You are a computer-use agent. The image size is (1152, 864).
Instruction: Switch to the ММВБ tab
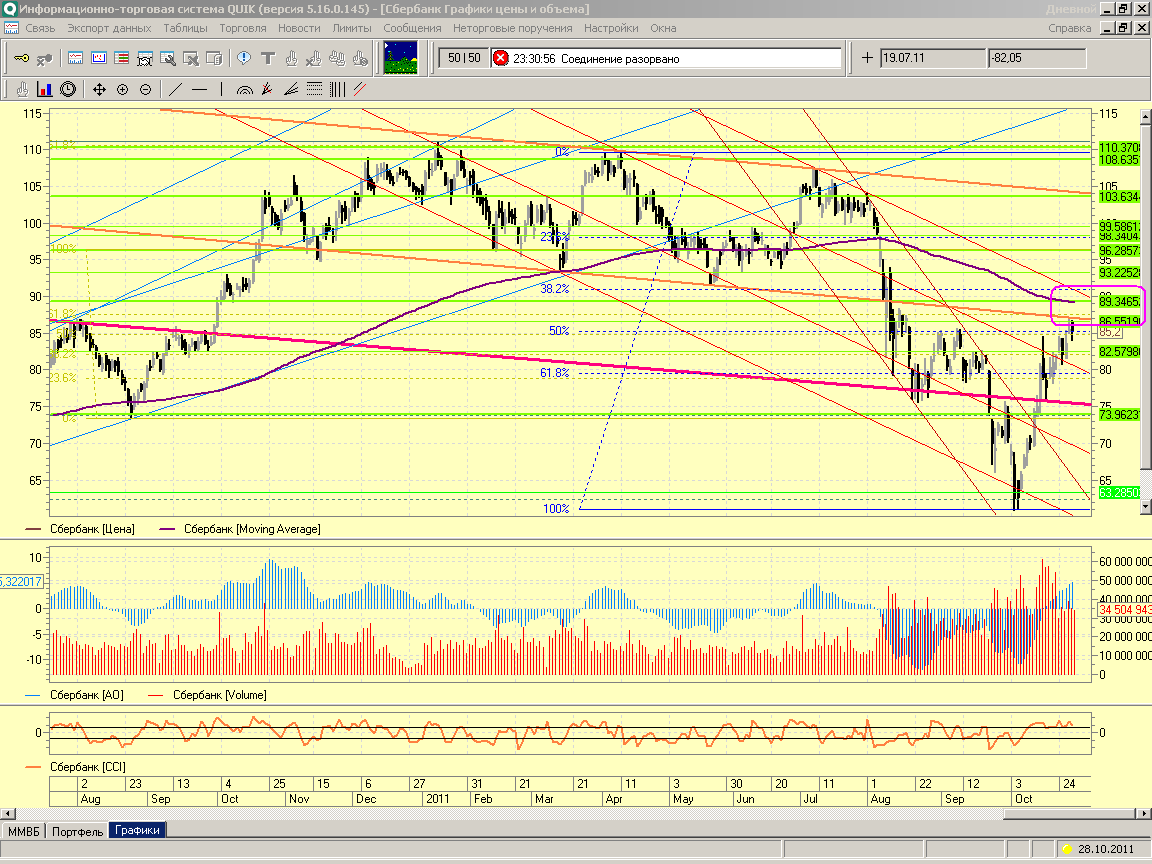(x=24, y=831)
